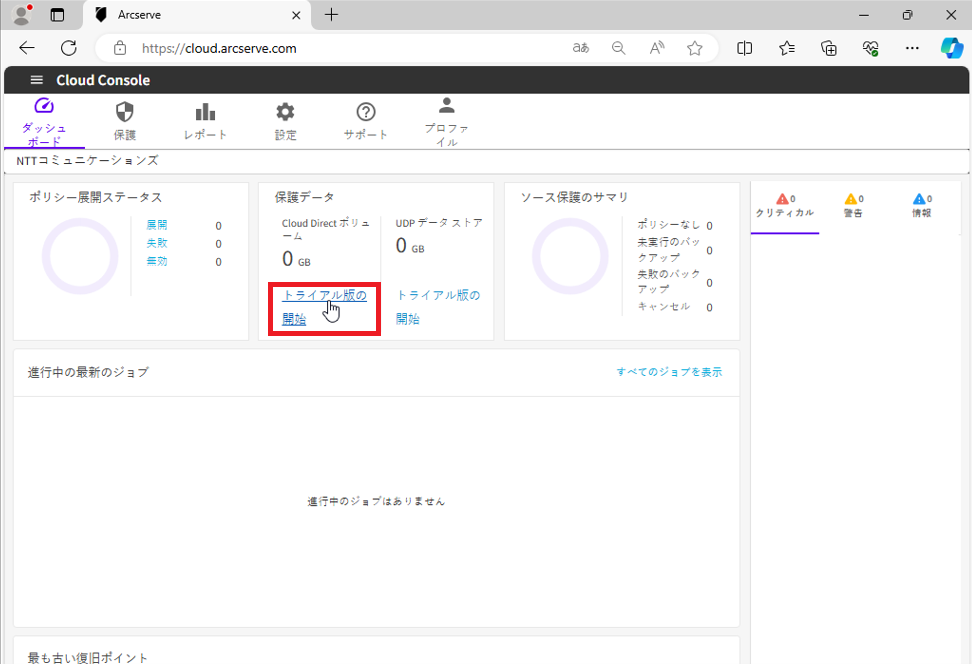Open the Copilot icon in browser toolbar
The width and height of the screenshot is (972, 664).
[x=951, y=48]
